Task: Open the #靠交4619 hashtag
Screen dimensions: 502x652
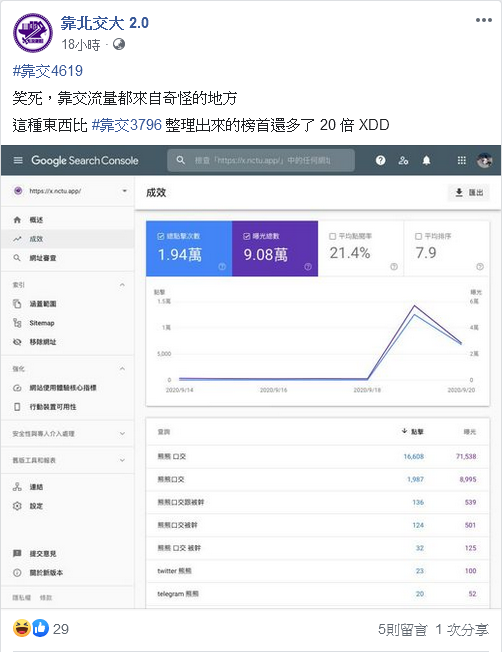Action: (x=48, y=71)
